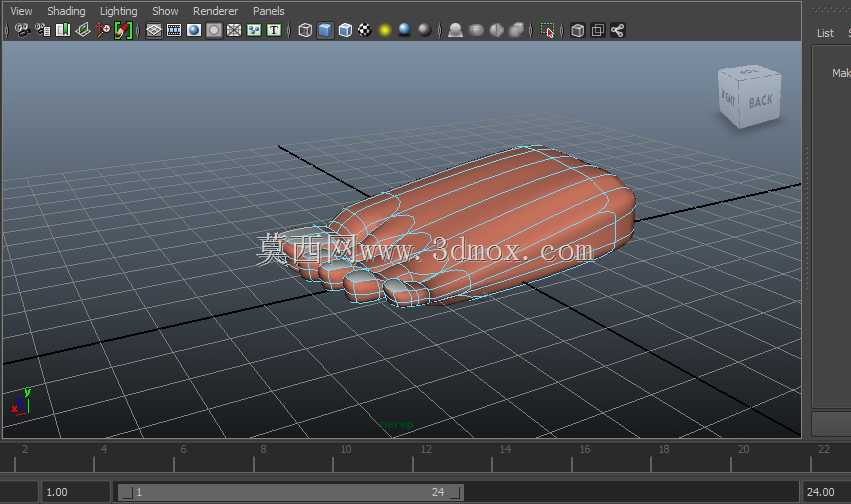Click X-Ray Active Components icon
The image size is (851, 504).
click(598, 30)
